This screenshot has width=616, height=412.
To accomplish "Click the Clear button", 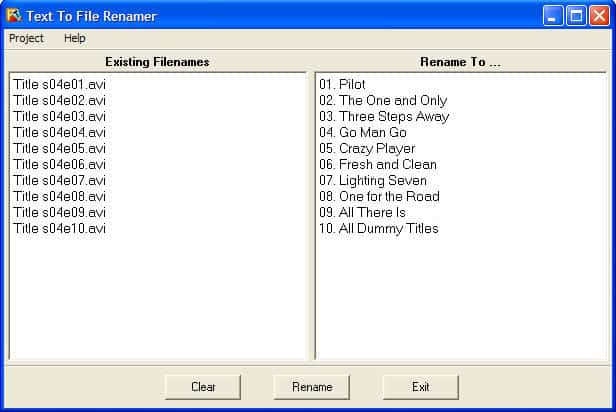I will [x=203, y=387].
